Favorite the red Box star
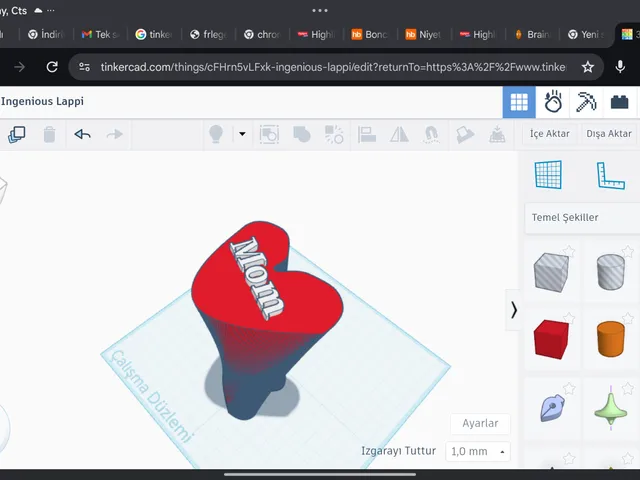The width and height of the screenshot is (640, 480). [569, 318]
